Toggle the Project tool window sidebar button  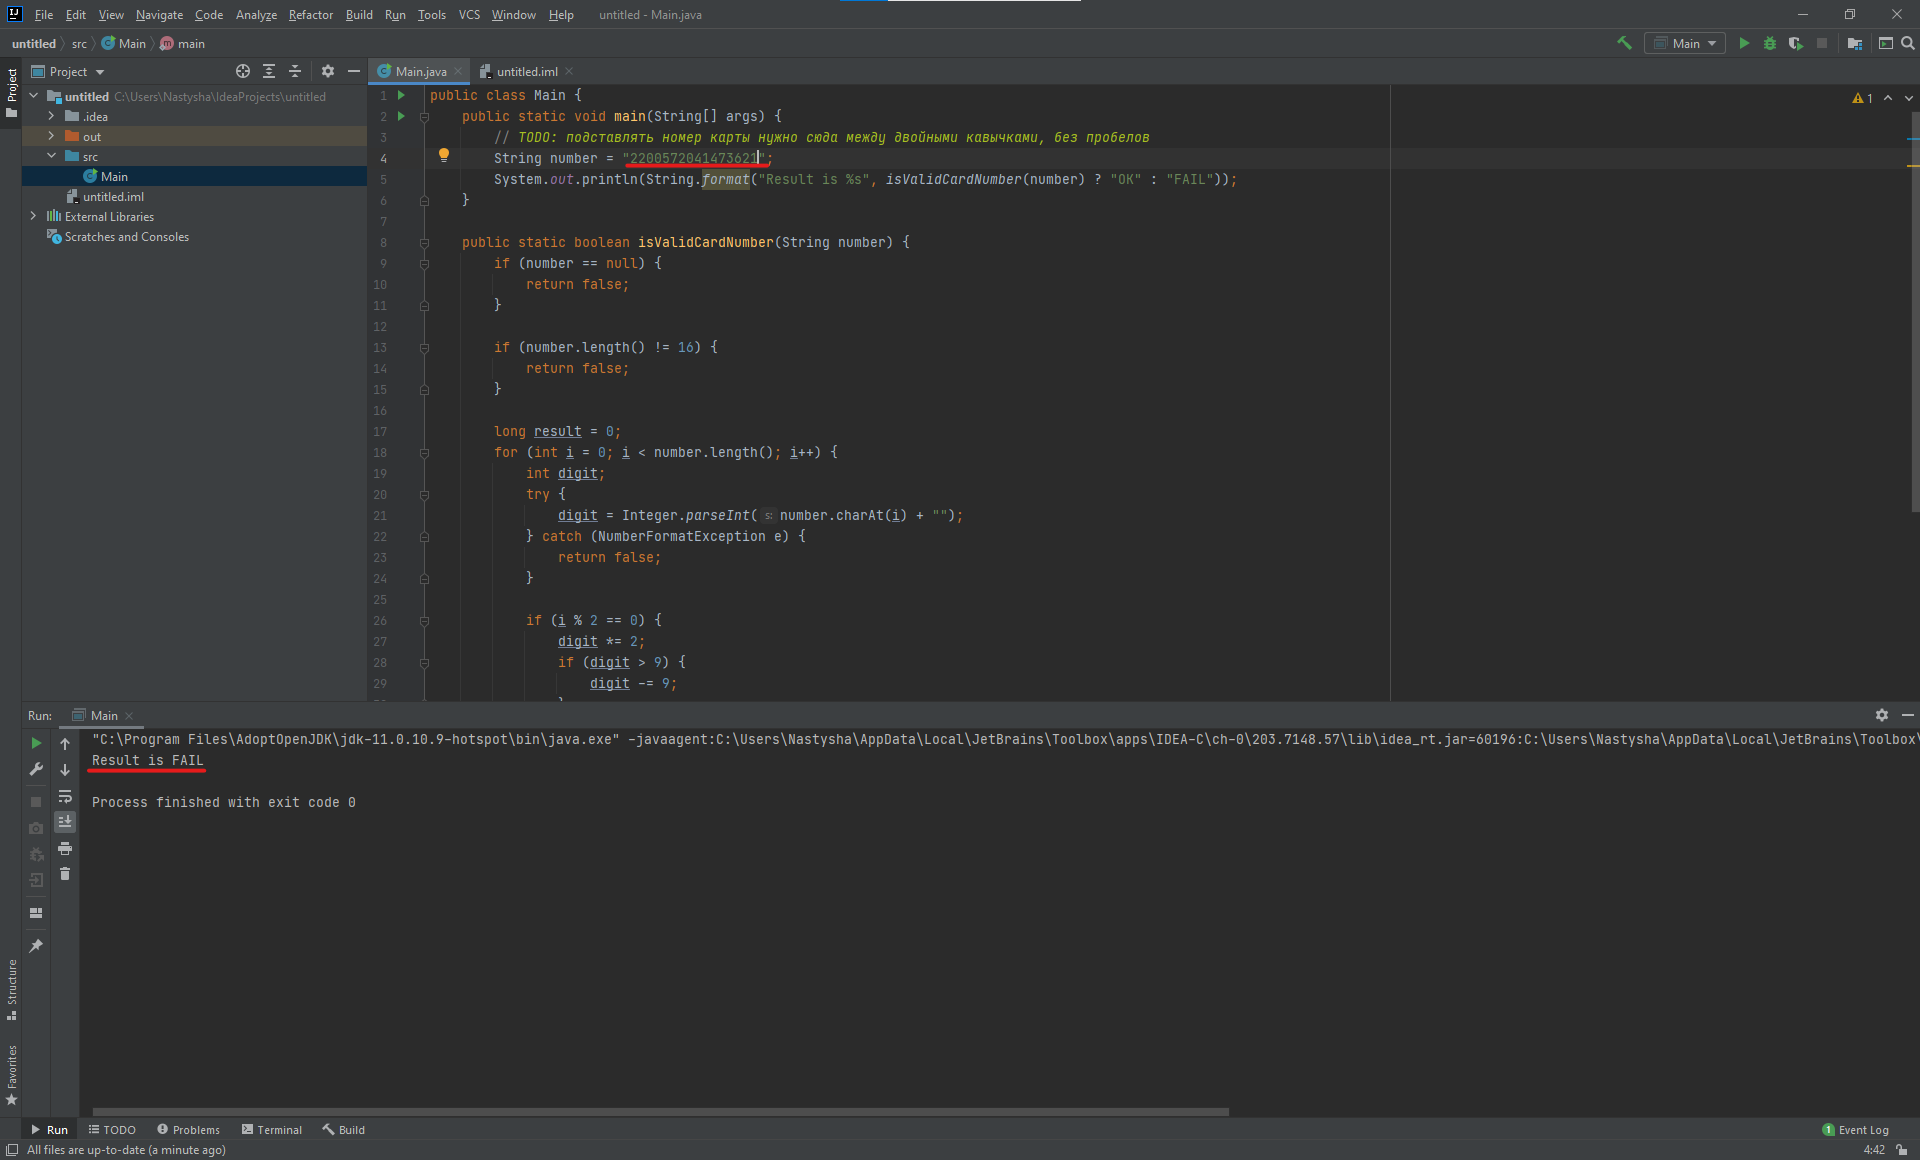(x=11, y=90)
